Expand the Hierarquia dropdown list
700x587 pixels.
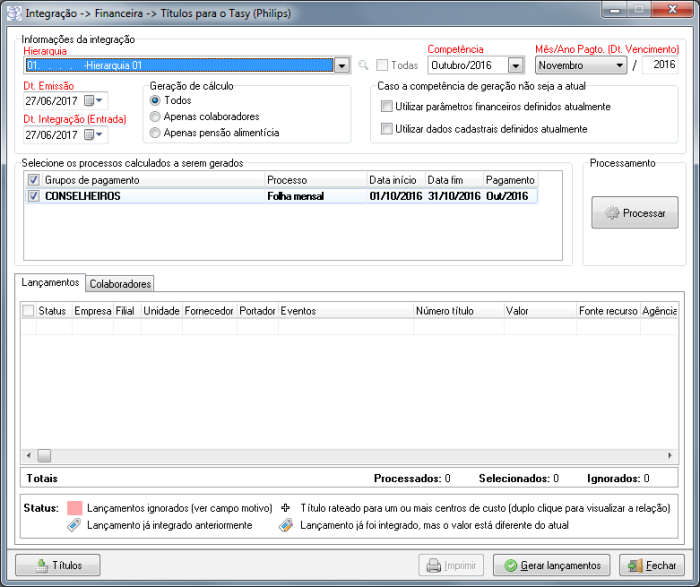(341, 66)
